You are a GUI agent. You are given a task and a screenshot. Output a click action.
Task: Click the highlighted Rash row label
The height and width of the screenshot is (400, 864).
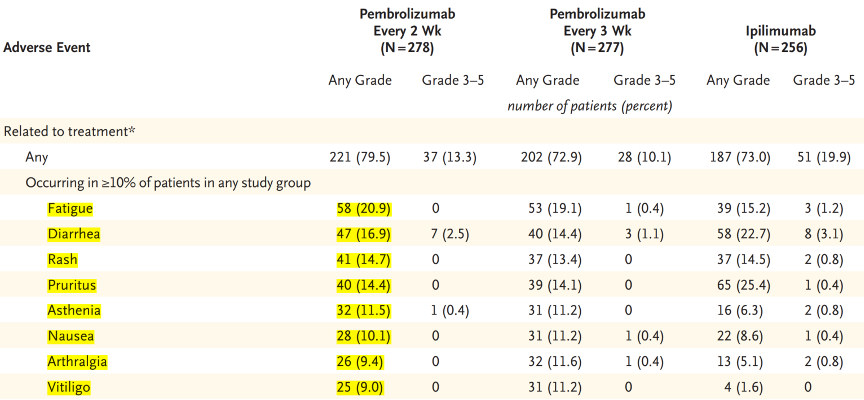click(62, 259)
